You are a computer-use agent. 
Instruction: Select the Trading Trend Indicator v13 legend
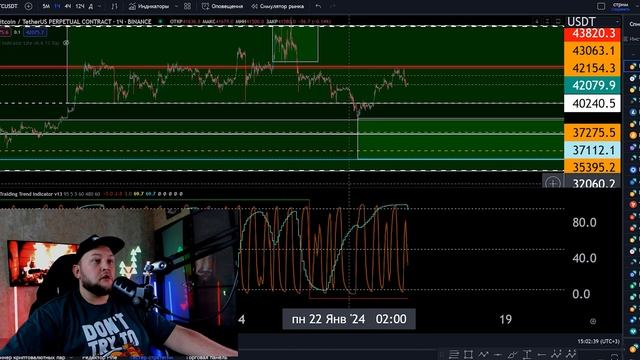click(x=31, y=194)
